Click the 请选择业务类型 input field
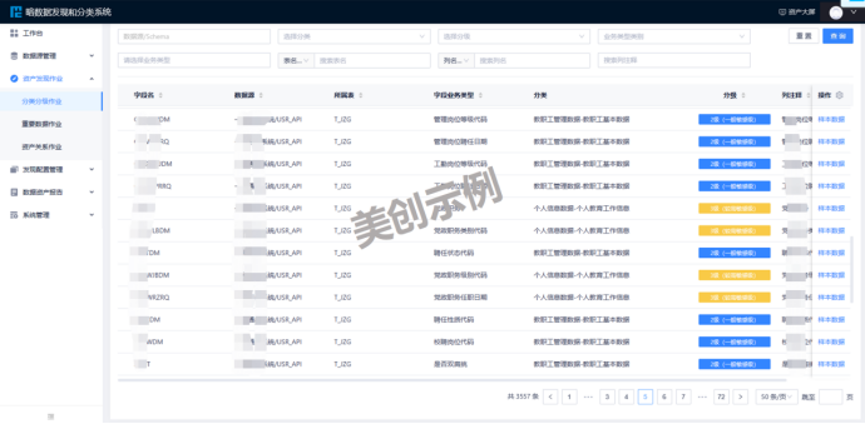This screenshot has width=866, height=424. click(194, 61)
